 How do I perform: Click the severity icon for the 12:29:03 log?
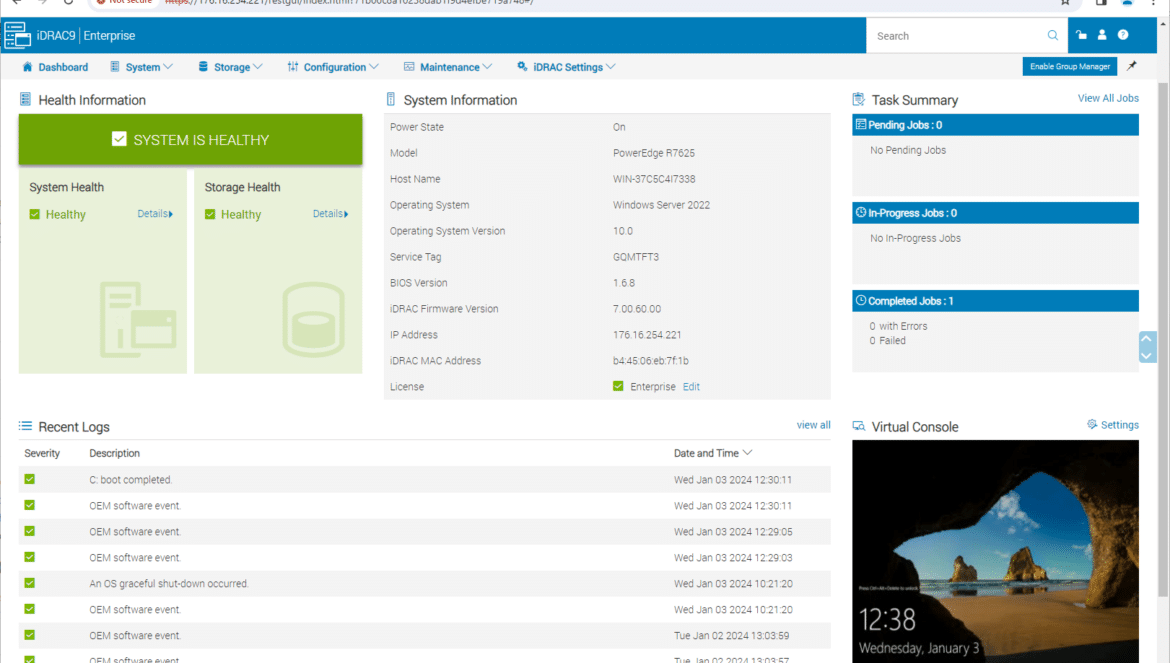click(29, 557)
